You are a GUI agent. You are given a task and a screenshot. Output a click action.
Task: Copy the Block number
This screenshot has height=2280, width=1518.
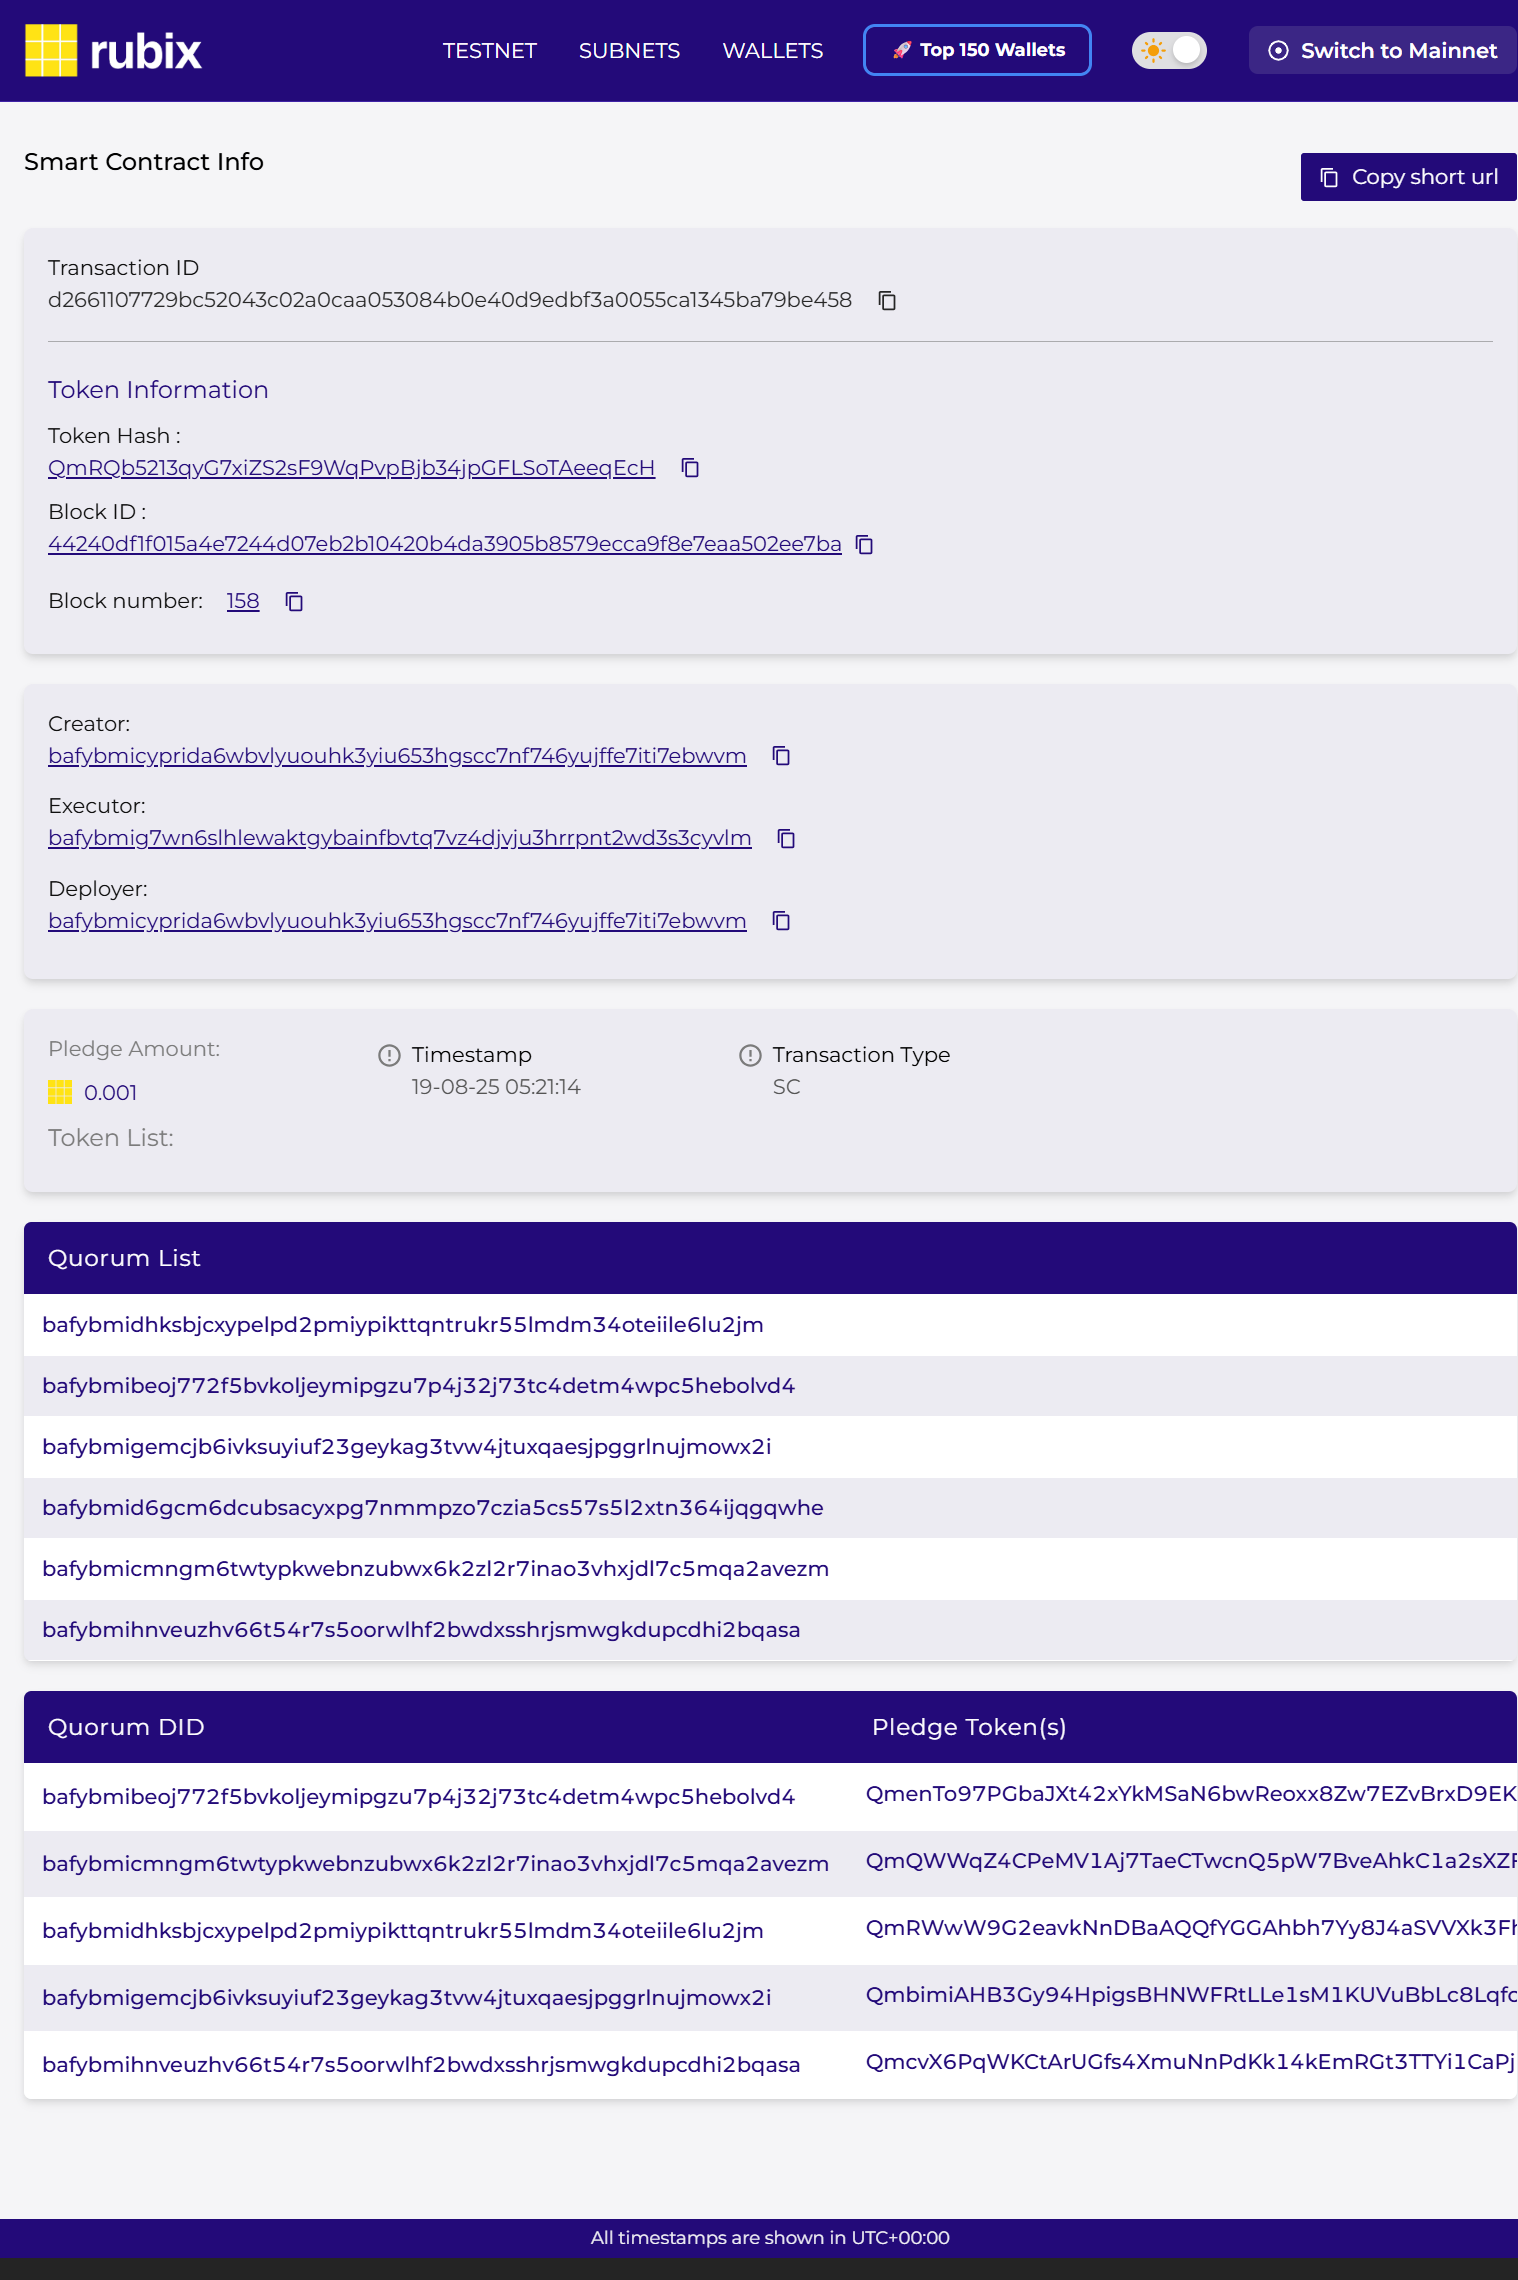(x=294, y=601)
